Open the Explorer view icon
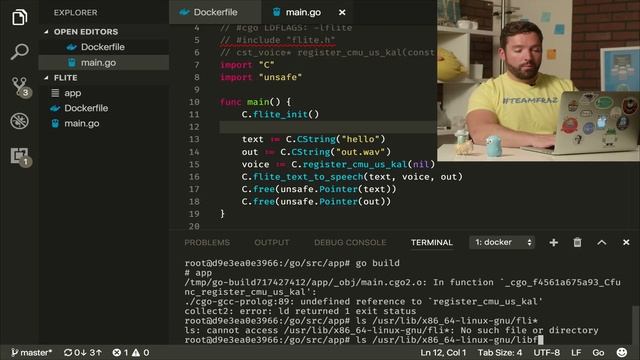Screen dimensions: 640x360 click(x=19, y=17)
